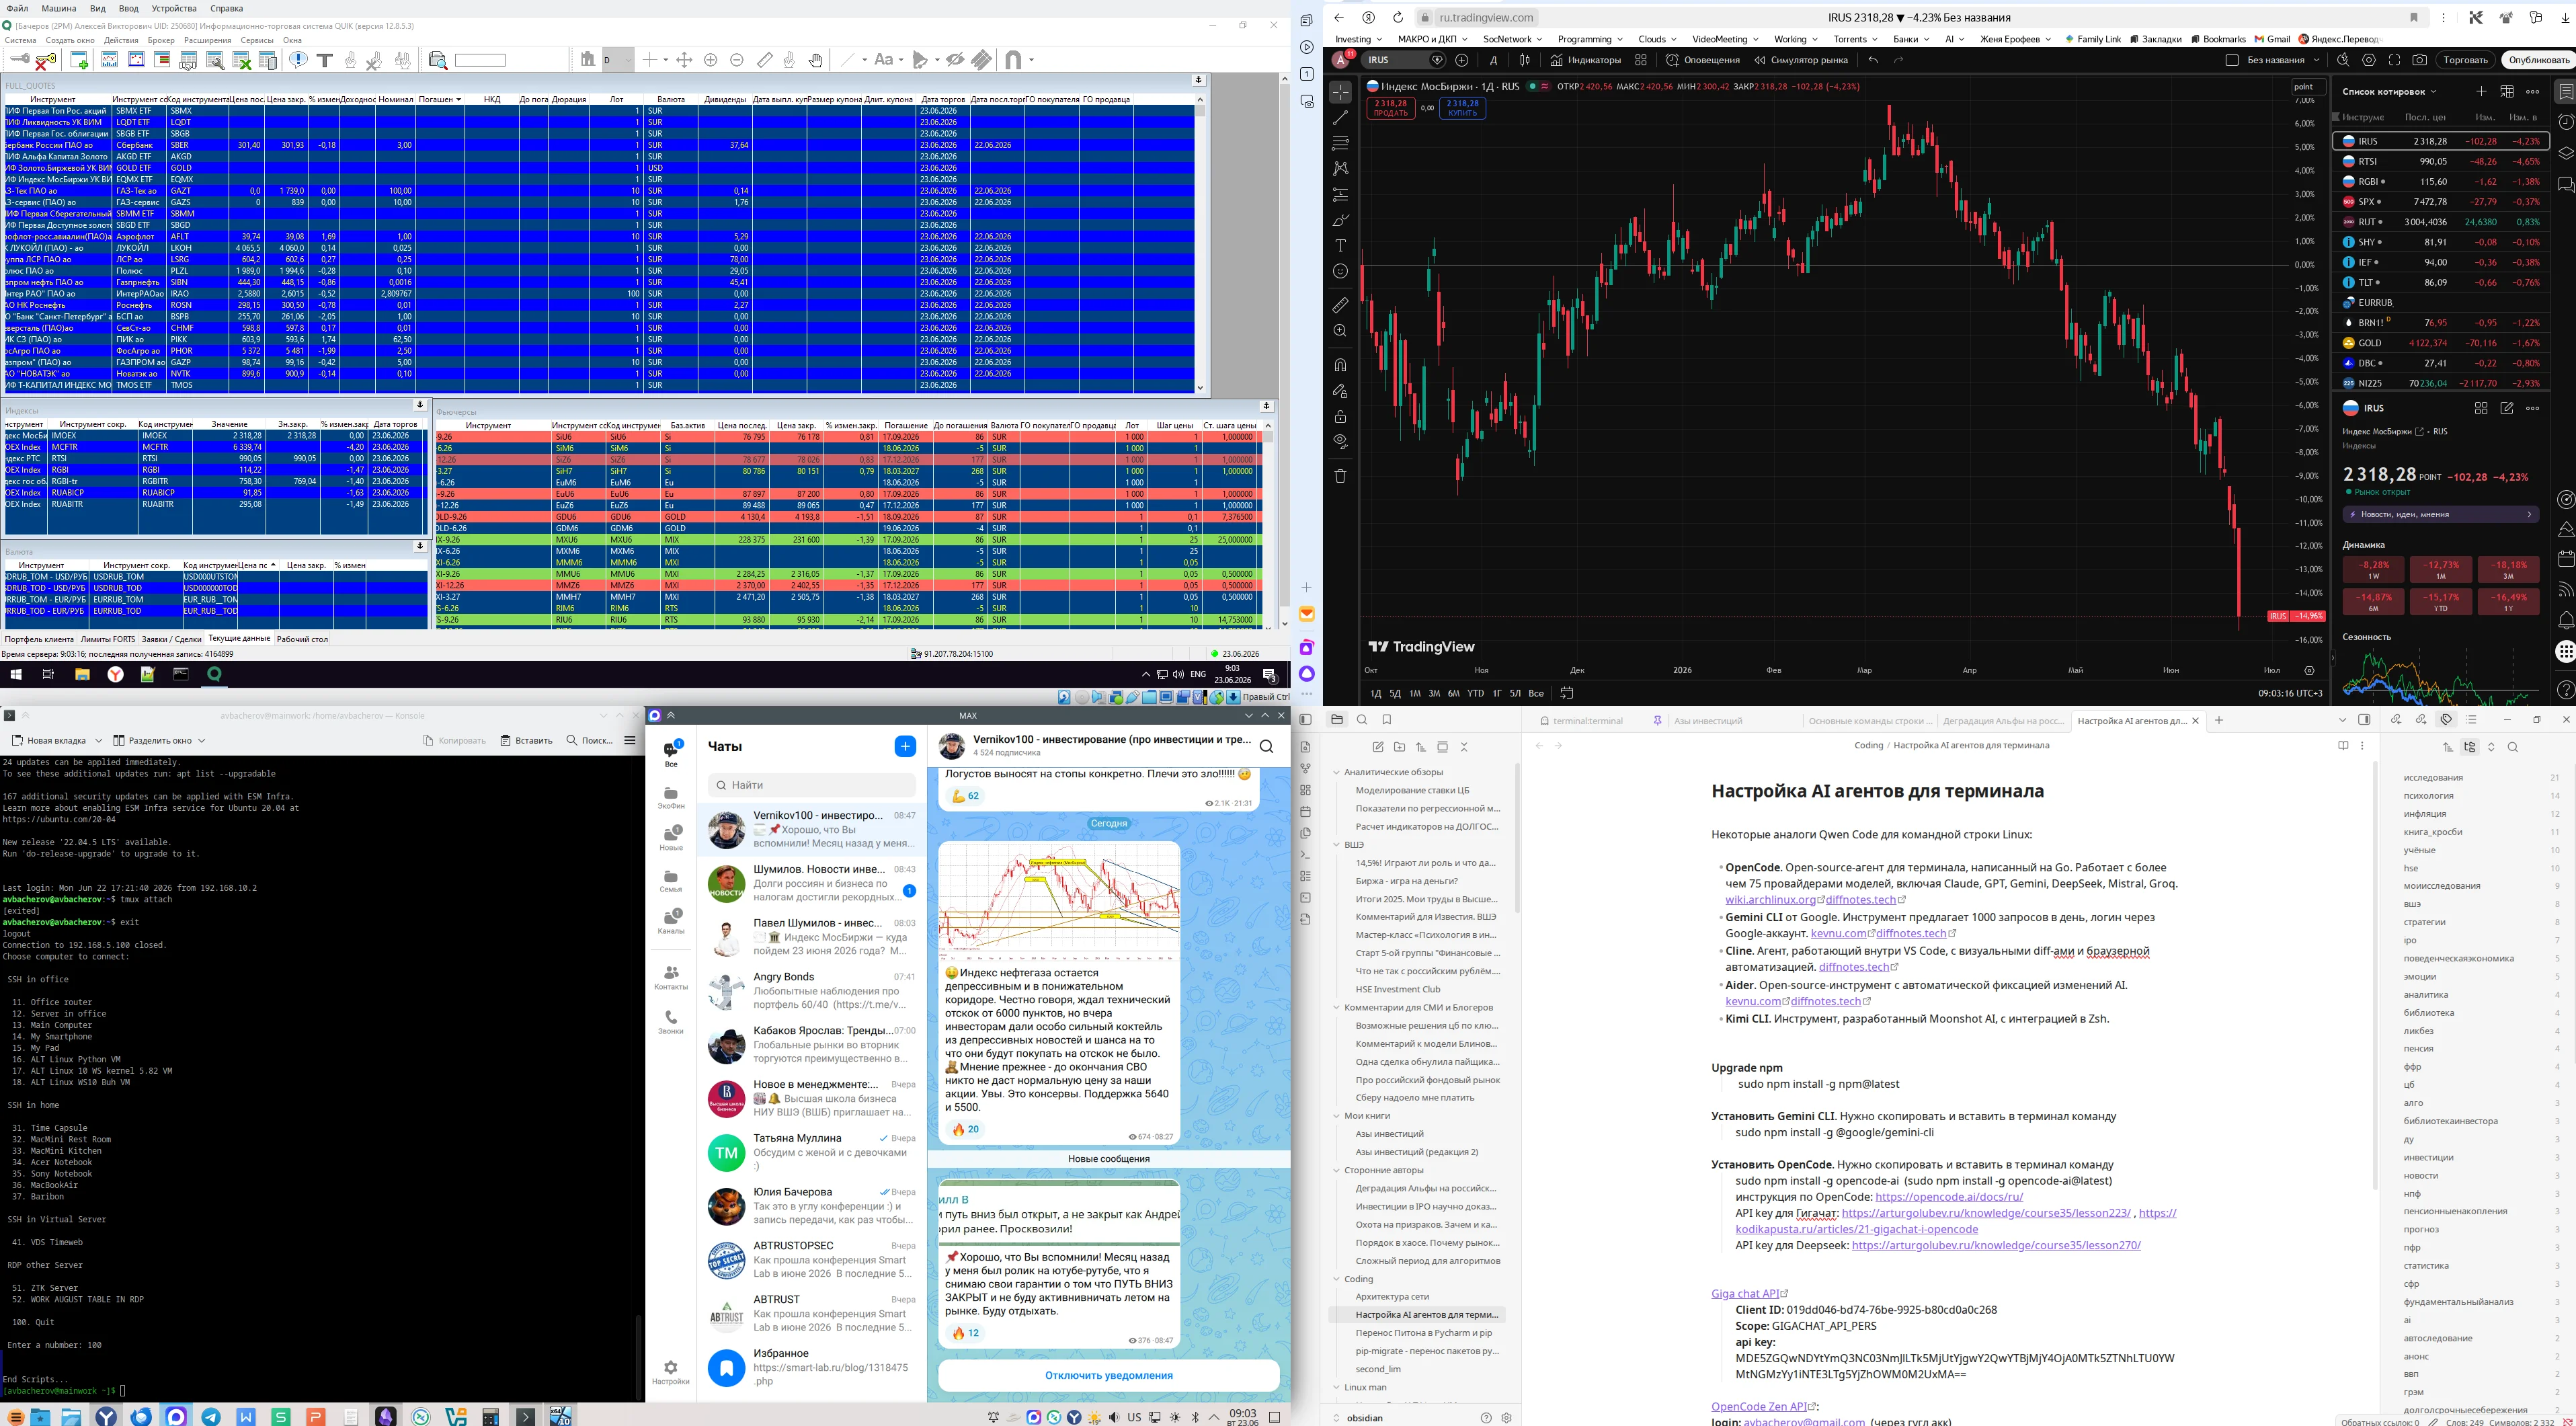This screenshot has height=1426, width=2576.
Task: Click the QUIK zoom-out minus circle icon
Action: tap(737, 60)
